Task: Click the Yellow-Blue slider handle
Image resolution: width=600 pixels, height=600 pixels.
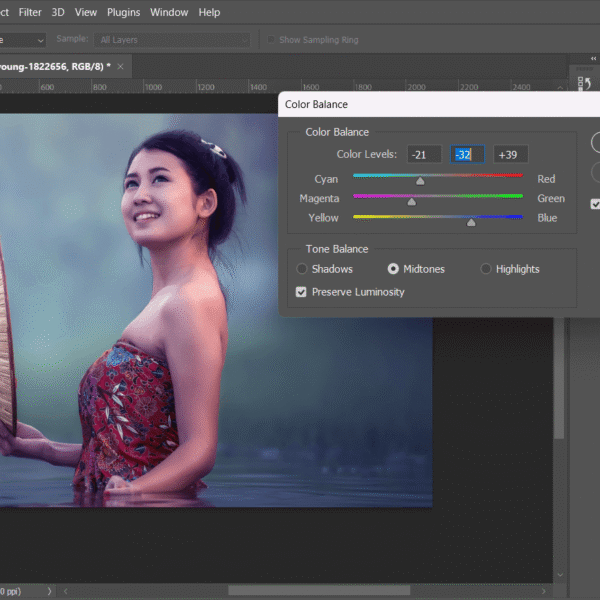Action: [x=471, y=222]
